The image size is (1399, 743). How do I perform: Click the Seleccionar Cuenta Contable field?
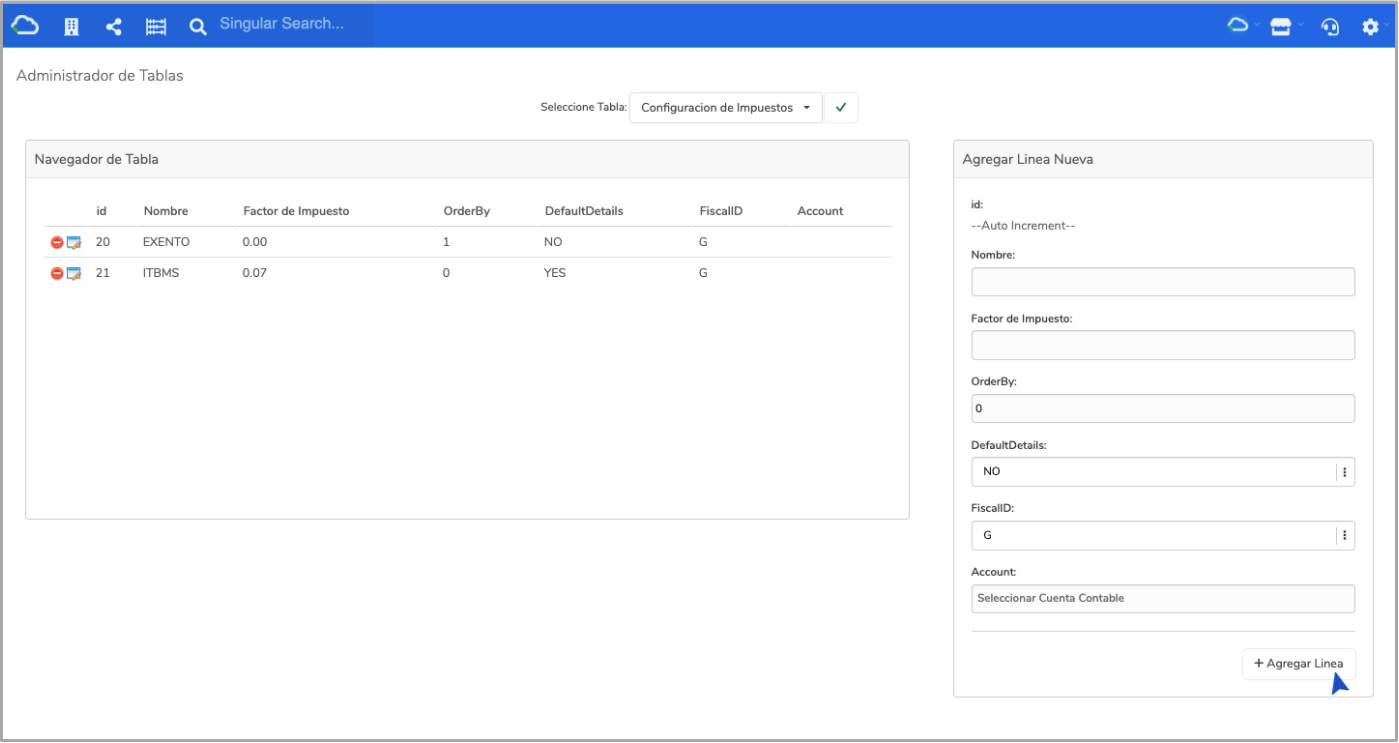coord(1163,599)
